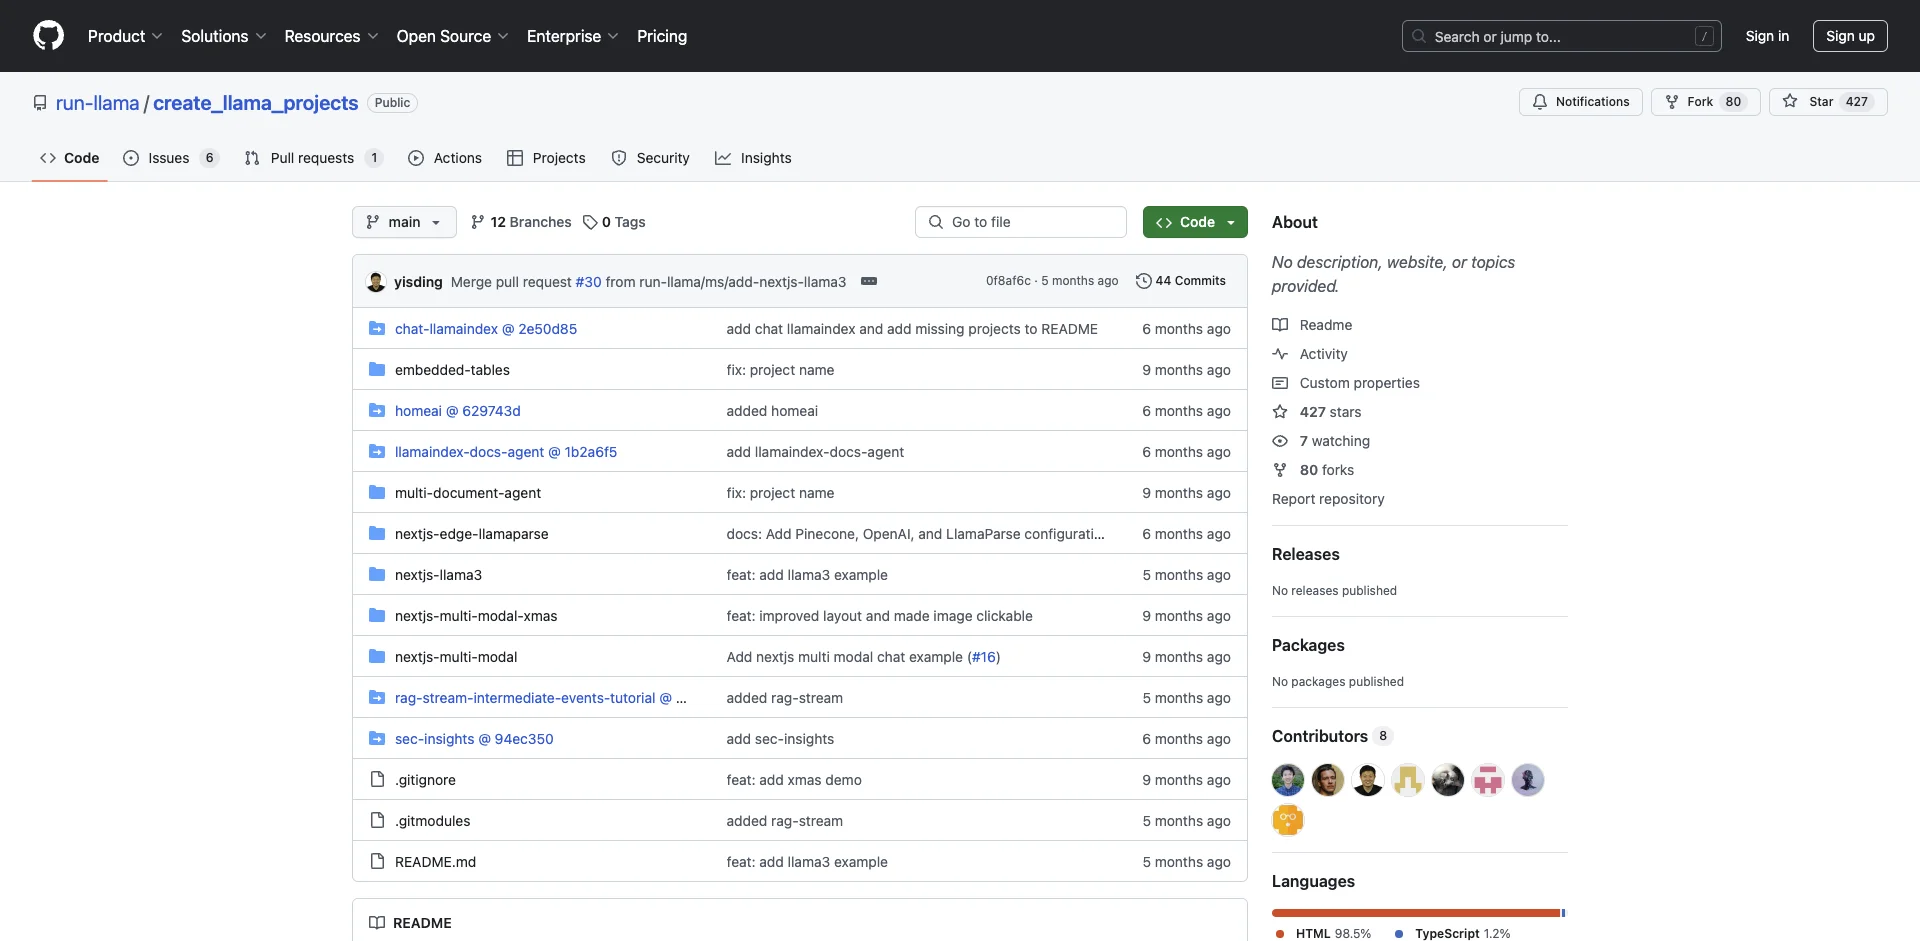Click the GitHub logo icon
The width and height of the screenshot is (1920, 941).
pyautogui.click(x=48, y=36)
